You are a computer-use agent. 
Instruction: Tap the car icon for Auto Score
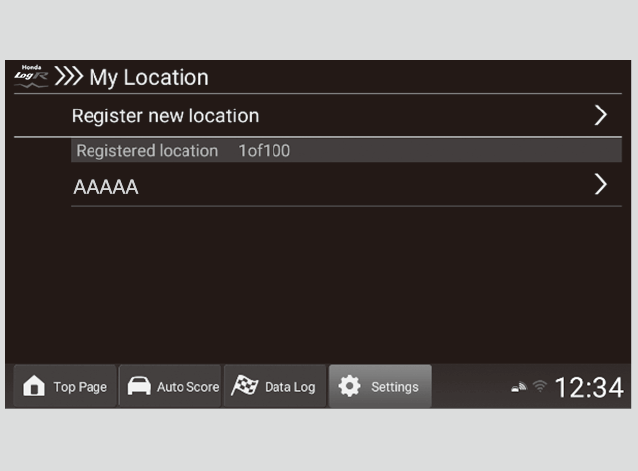pyautogui.click(x=139, y=387)
